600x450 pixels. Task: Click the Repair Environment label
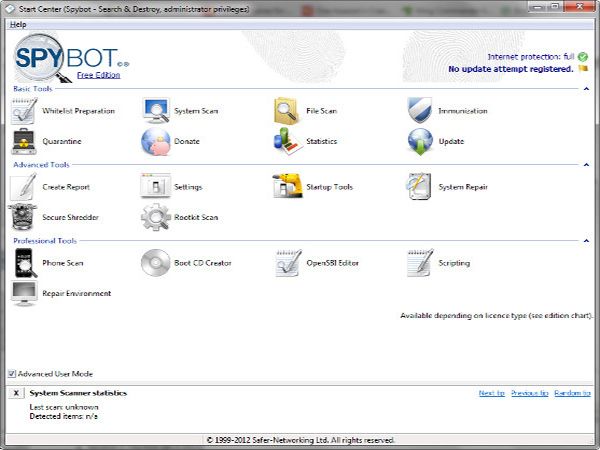tap(77, 293)
